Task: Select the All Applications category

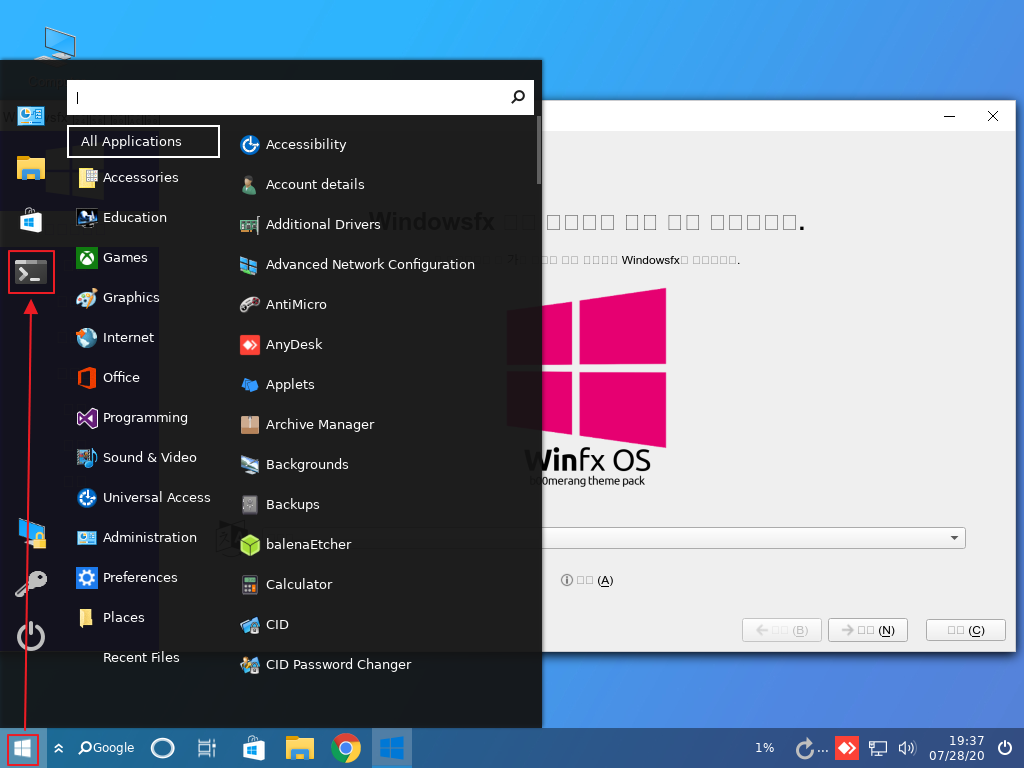Action: (144, 142)
